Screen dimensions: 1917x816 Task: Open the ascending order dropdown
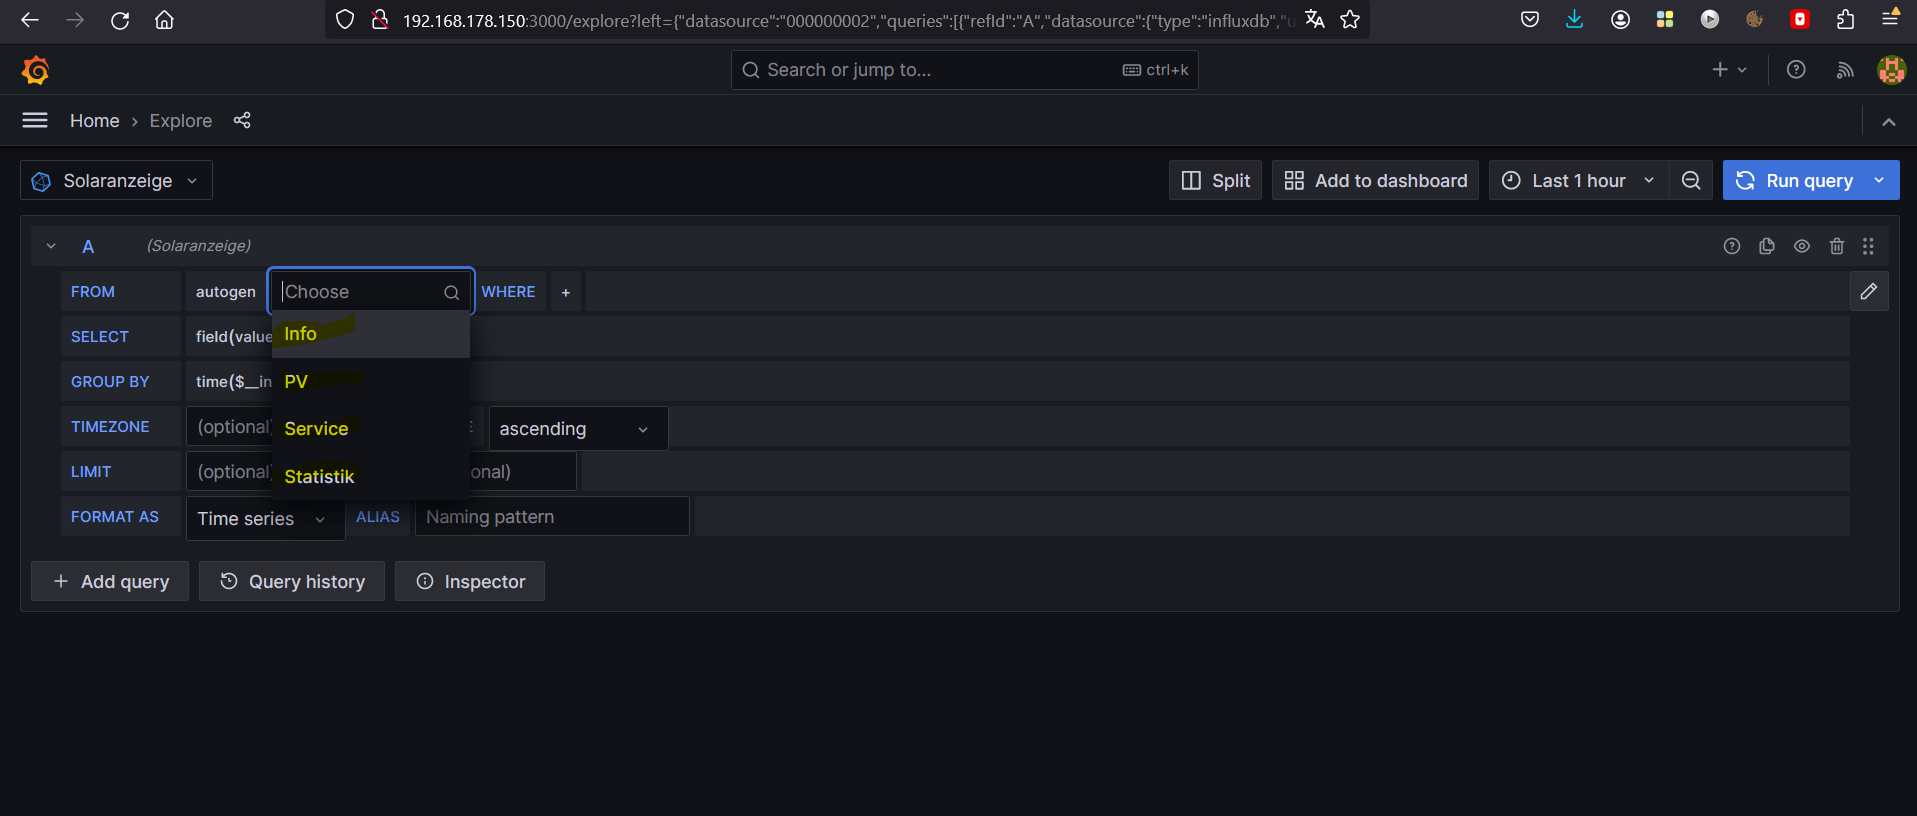coord(577,429)
